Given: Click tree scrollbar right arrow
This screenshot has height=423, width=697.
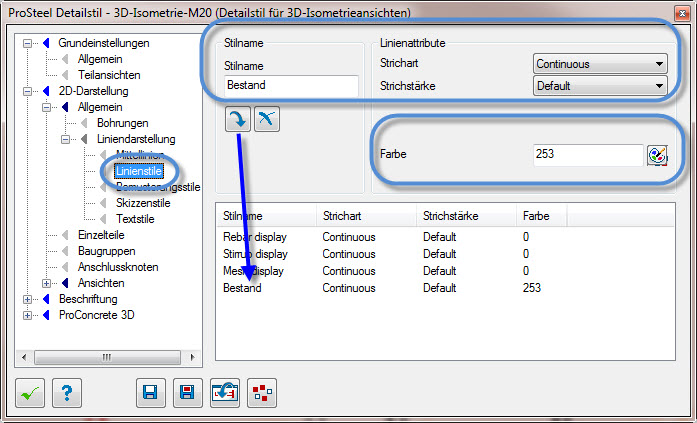Looking at the screenshot, I should pos(192,357).
